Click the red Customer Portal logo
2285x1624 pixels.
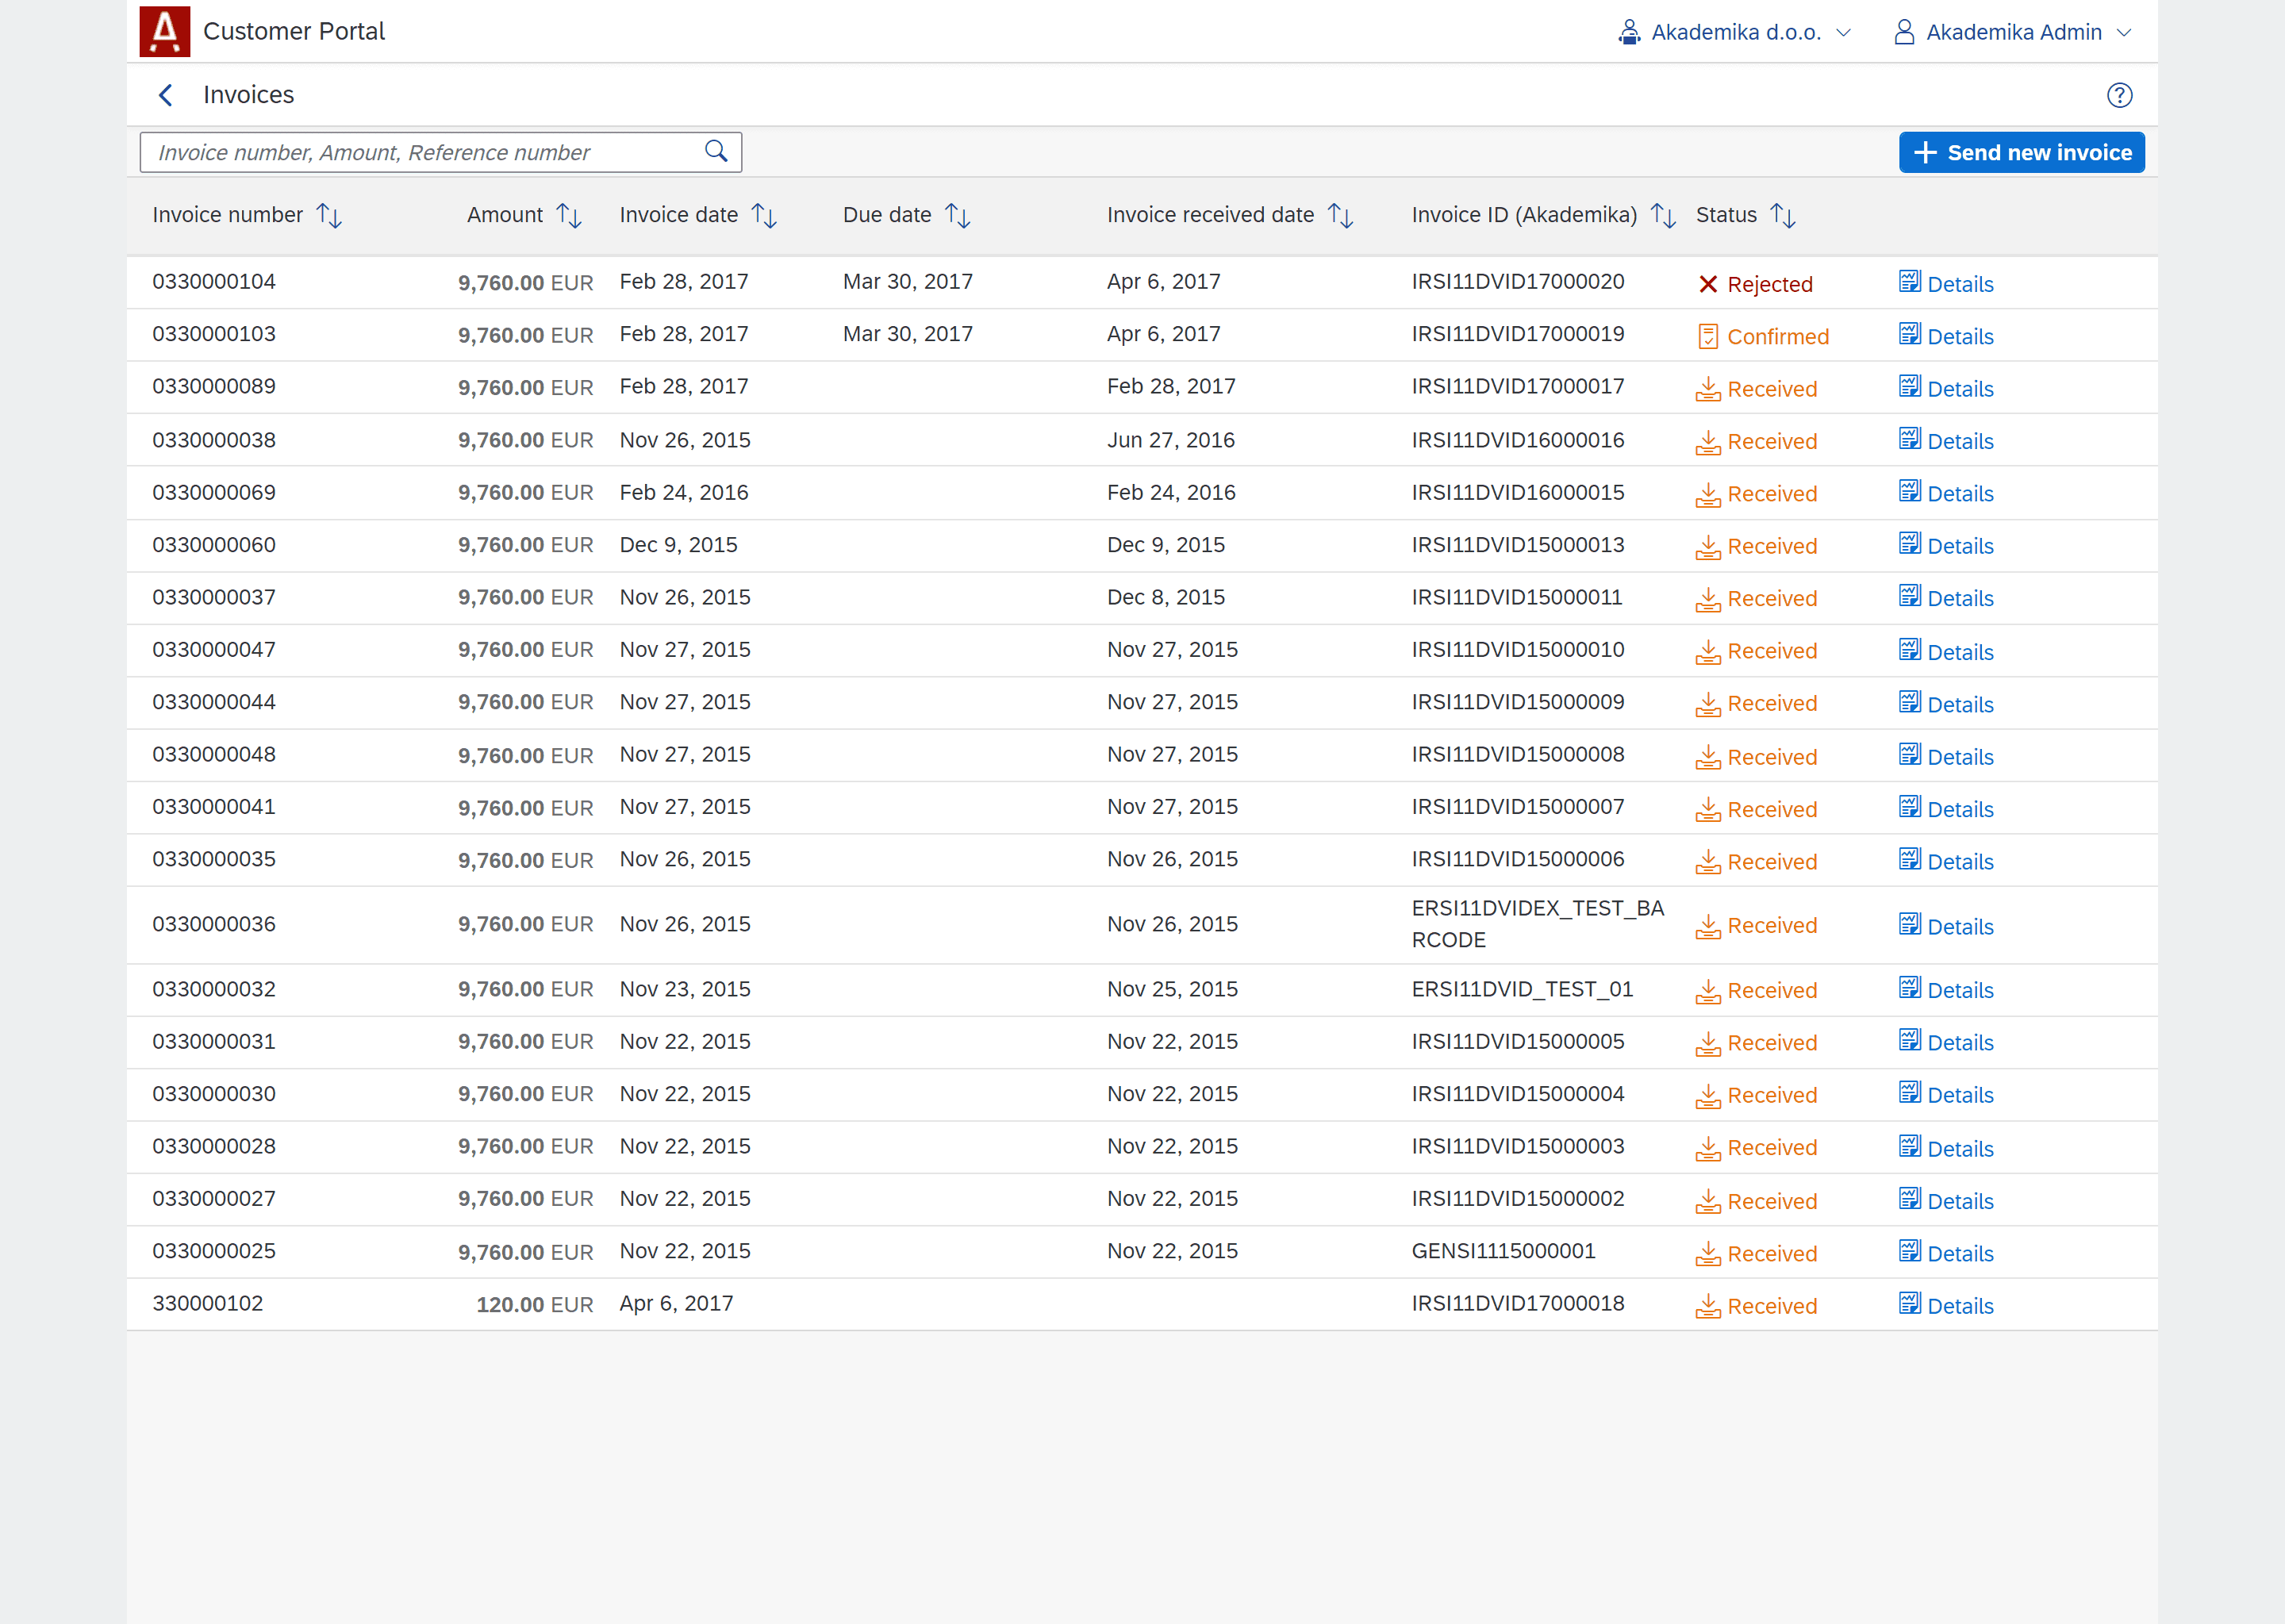[165, 31]
